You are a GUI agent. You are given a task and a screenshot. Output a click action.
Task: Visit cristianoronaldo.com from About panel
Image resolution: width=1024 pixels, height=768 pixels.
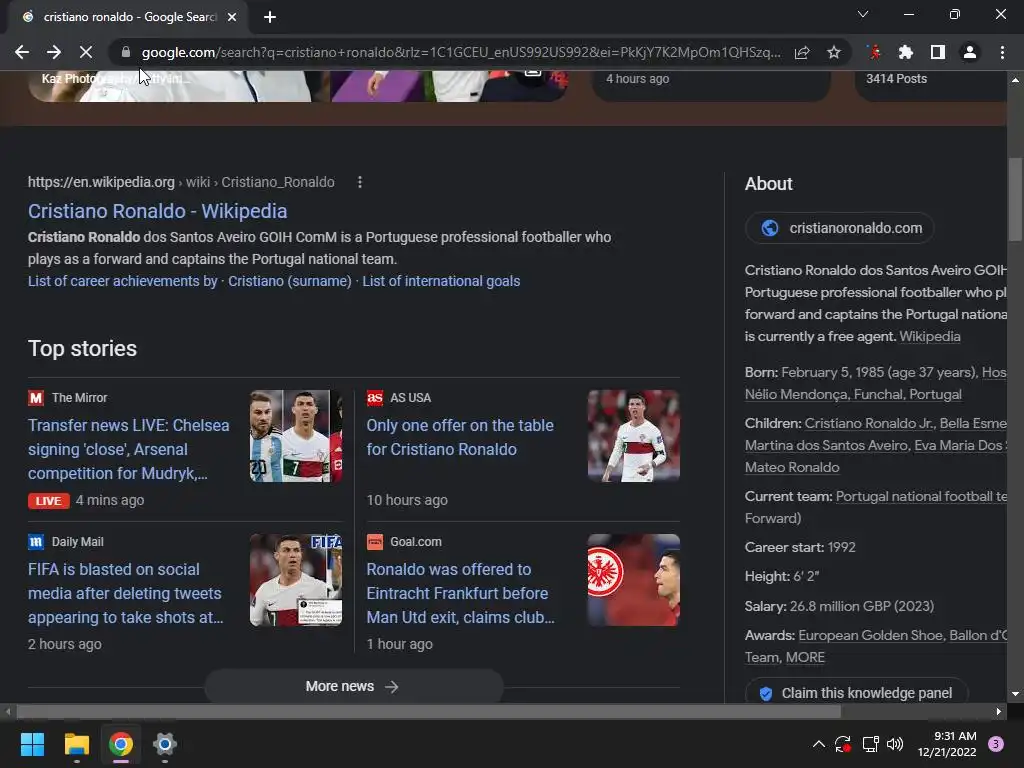(840, 228)
